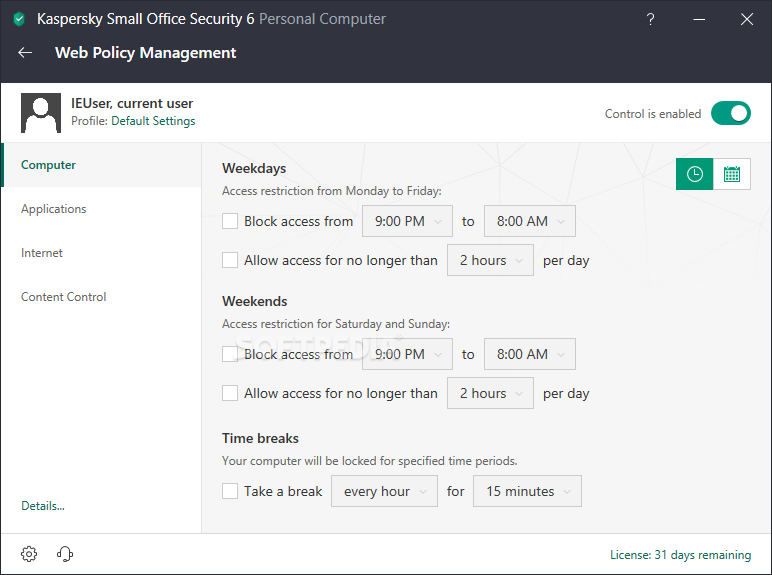Close the Kaspersky window
Viewport: 772px width, 575px height.
(747, 19)
